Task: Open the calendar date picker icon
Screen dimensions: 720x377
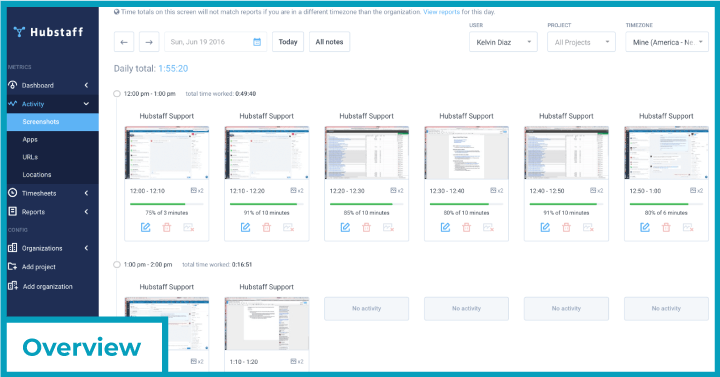Action: pos(257,42)
